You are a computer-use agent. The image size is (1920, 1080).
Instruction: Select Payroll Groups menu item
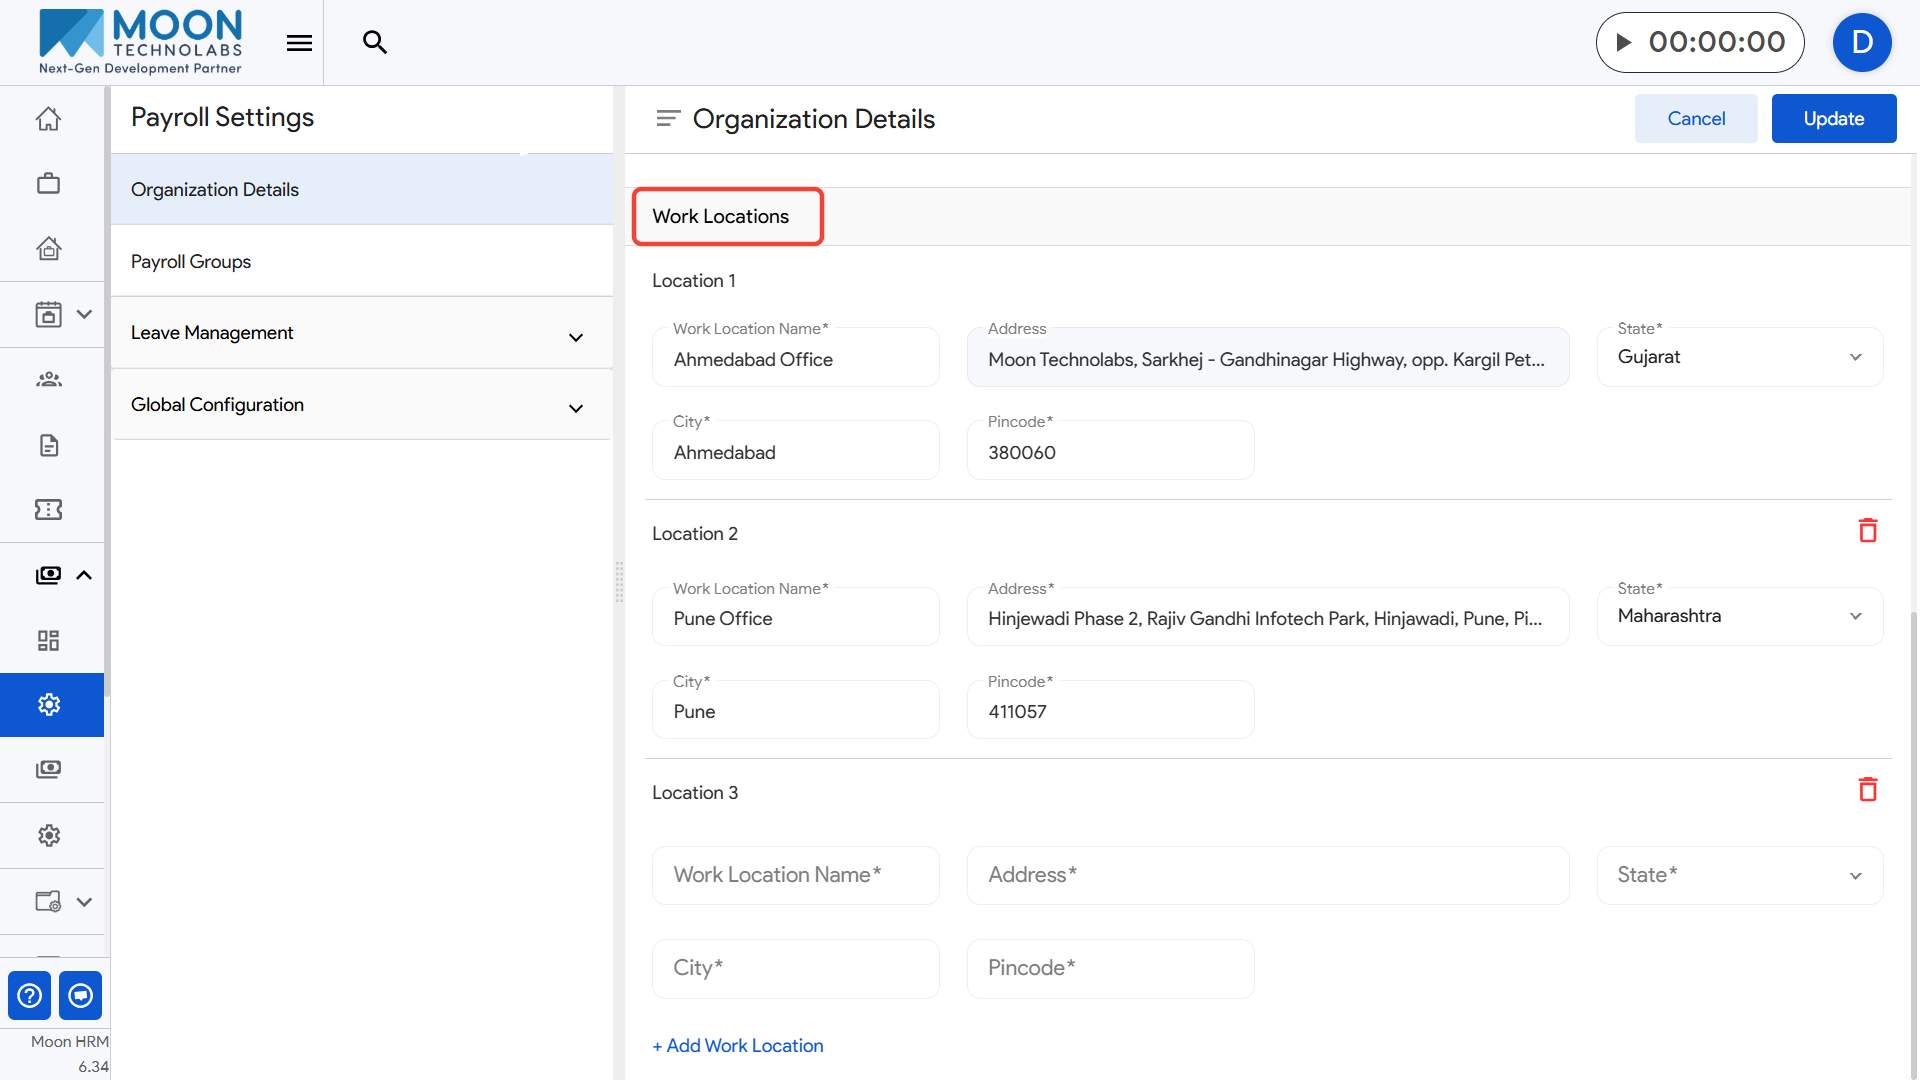tap(191, 261)
